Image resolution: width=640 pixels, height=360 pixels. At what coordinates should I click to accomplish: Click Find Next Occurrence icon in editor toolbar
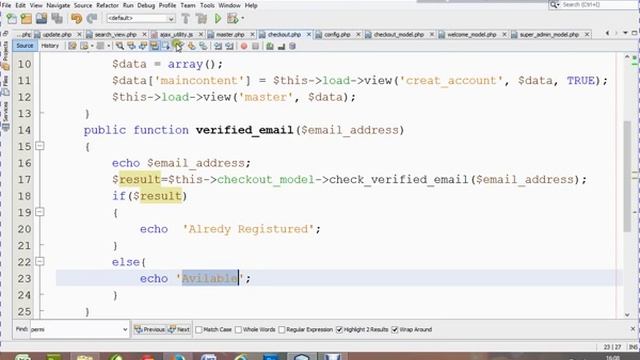click(143, 46)
